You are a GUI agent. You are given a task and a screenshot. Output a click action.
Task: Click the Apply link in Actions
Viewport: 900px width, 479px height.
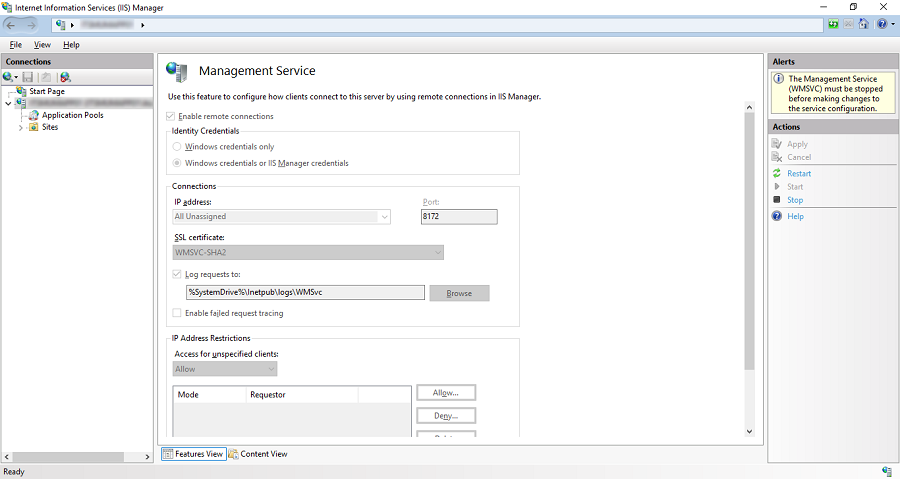pos(797,144)
